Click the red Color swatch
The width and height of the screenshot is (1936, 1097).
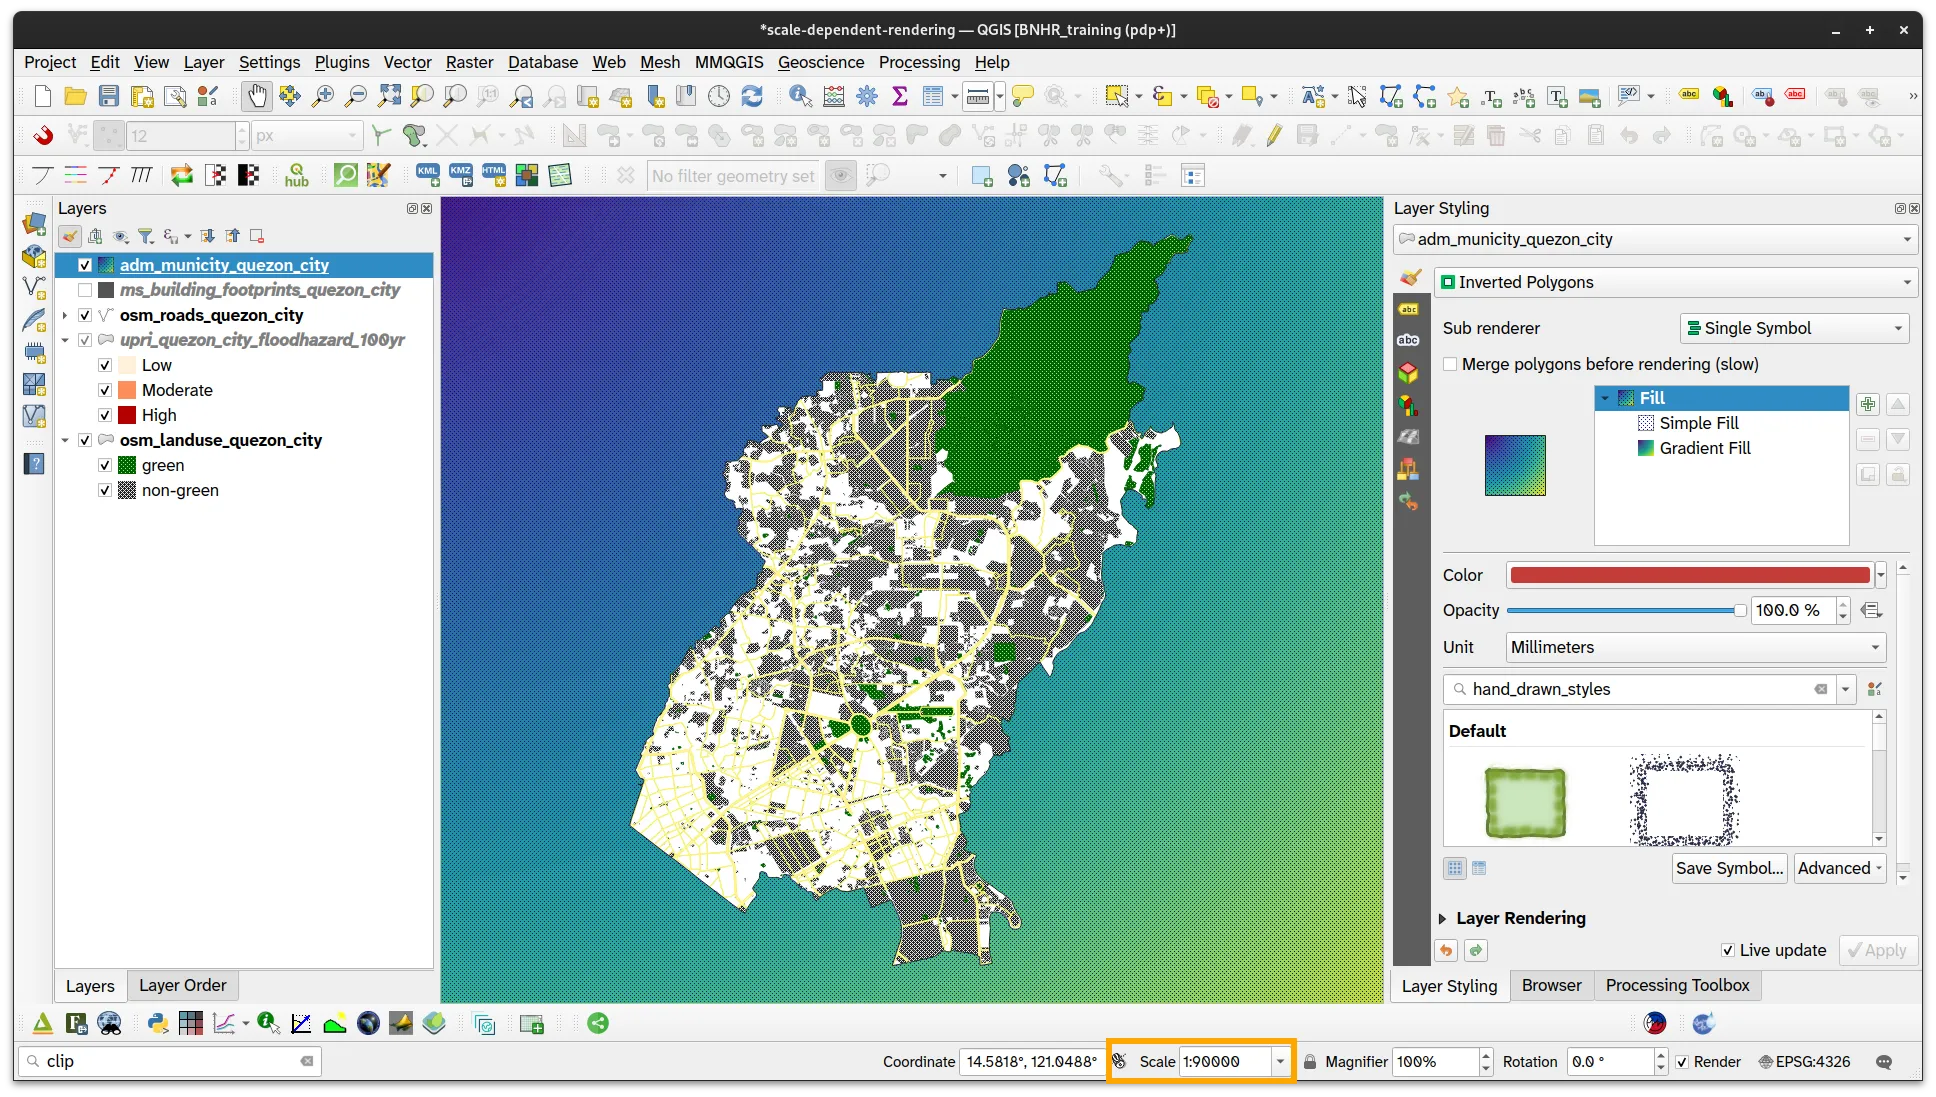[1689, 575]
